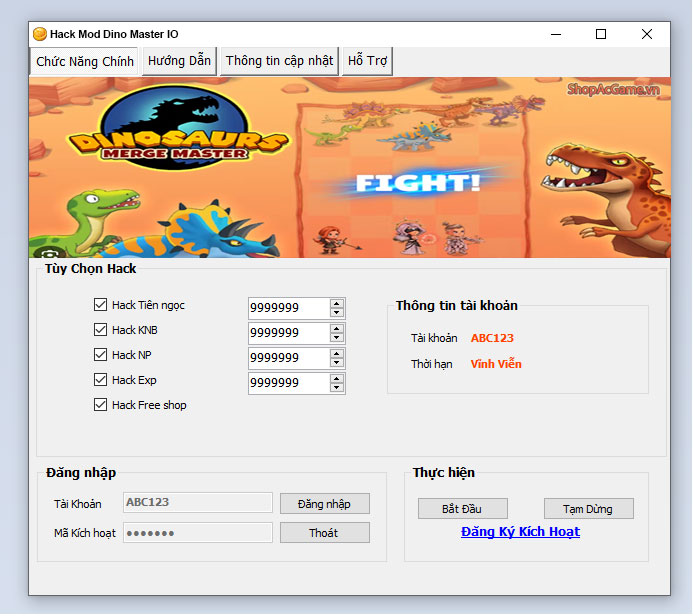Open the Thông tin cập nhật tab
693x616 pixels.
(x=279, y=61)
